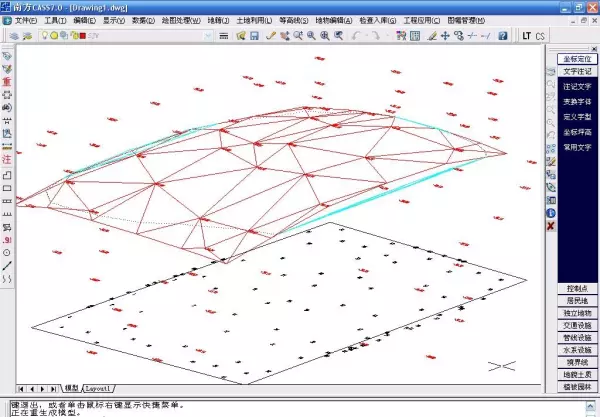Toggle the layer freeze sun icon
Image resolution: width=600 pixels, height=417 pixels.
pyautogui.click(x=54, y=36)
